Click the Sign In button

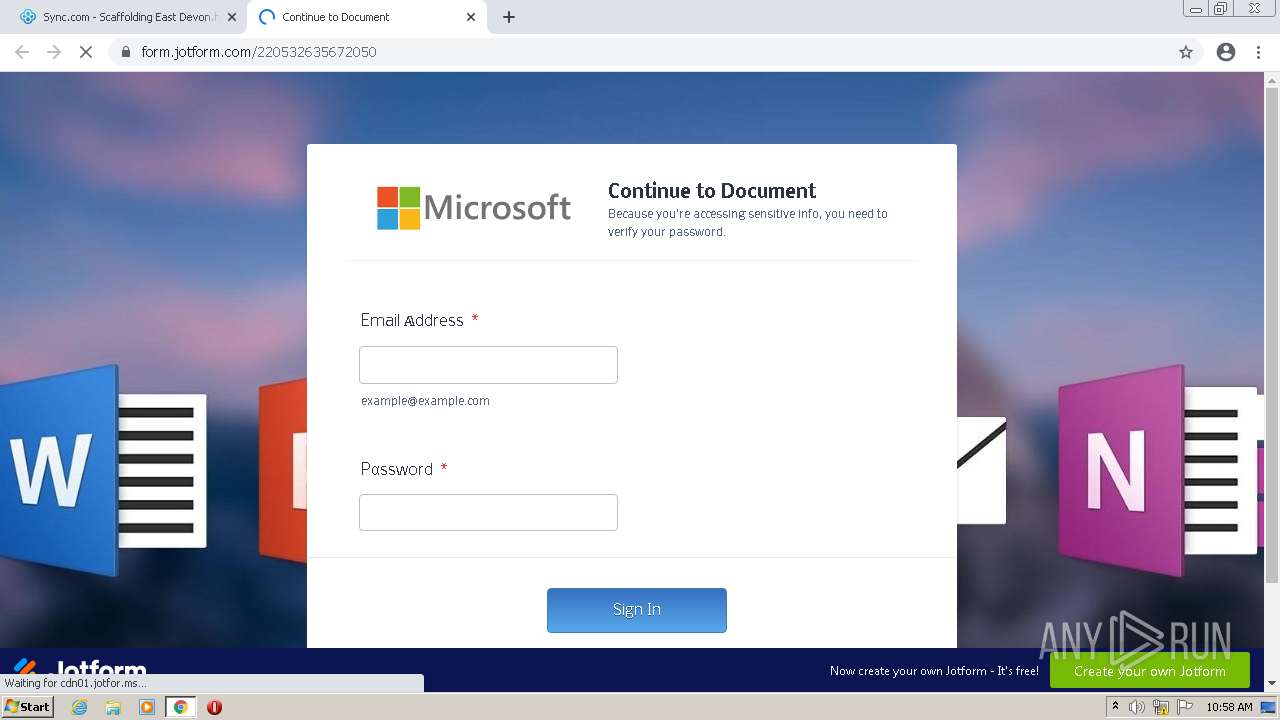(637, 610)
